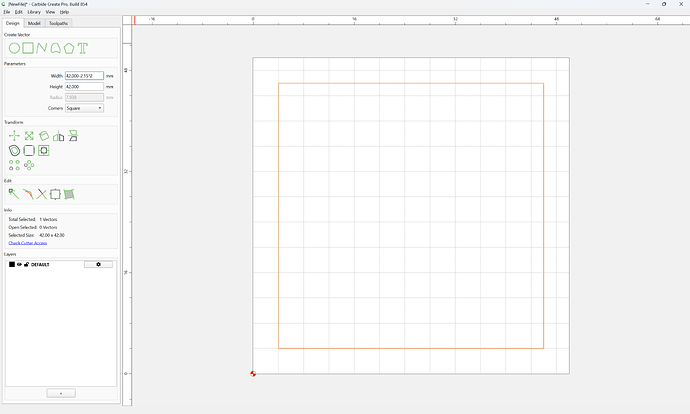Screen dimensions: 690x414
Task: Click the 'Open Selected: 0 Vectors' text
Action: point(33,227)
